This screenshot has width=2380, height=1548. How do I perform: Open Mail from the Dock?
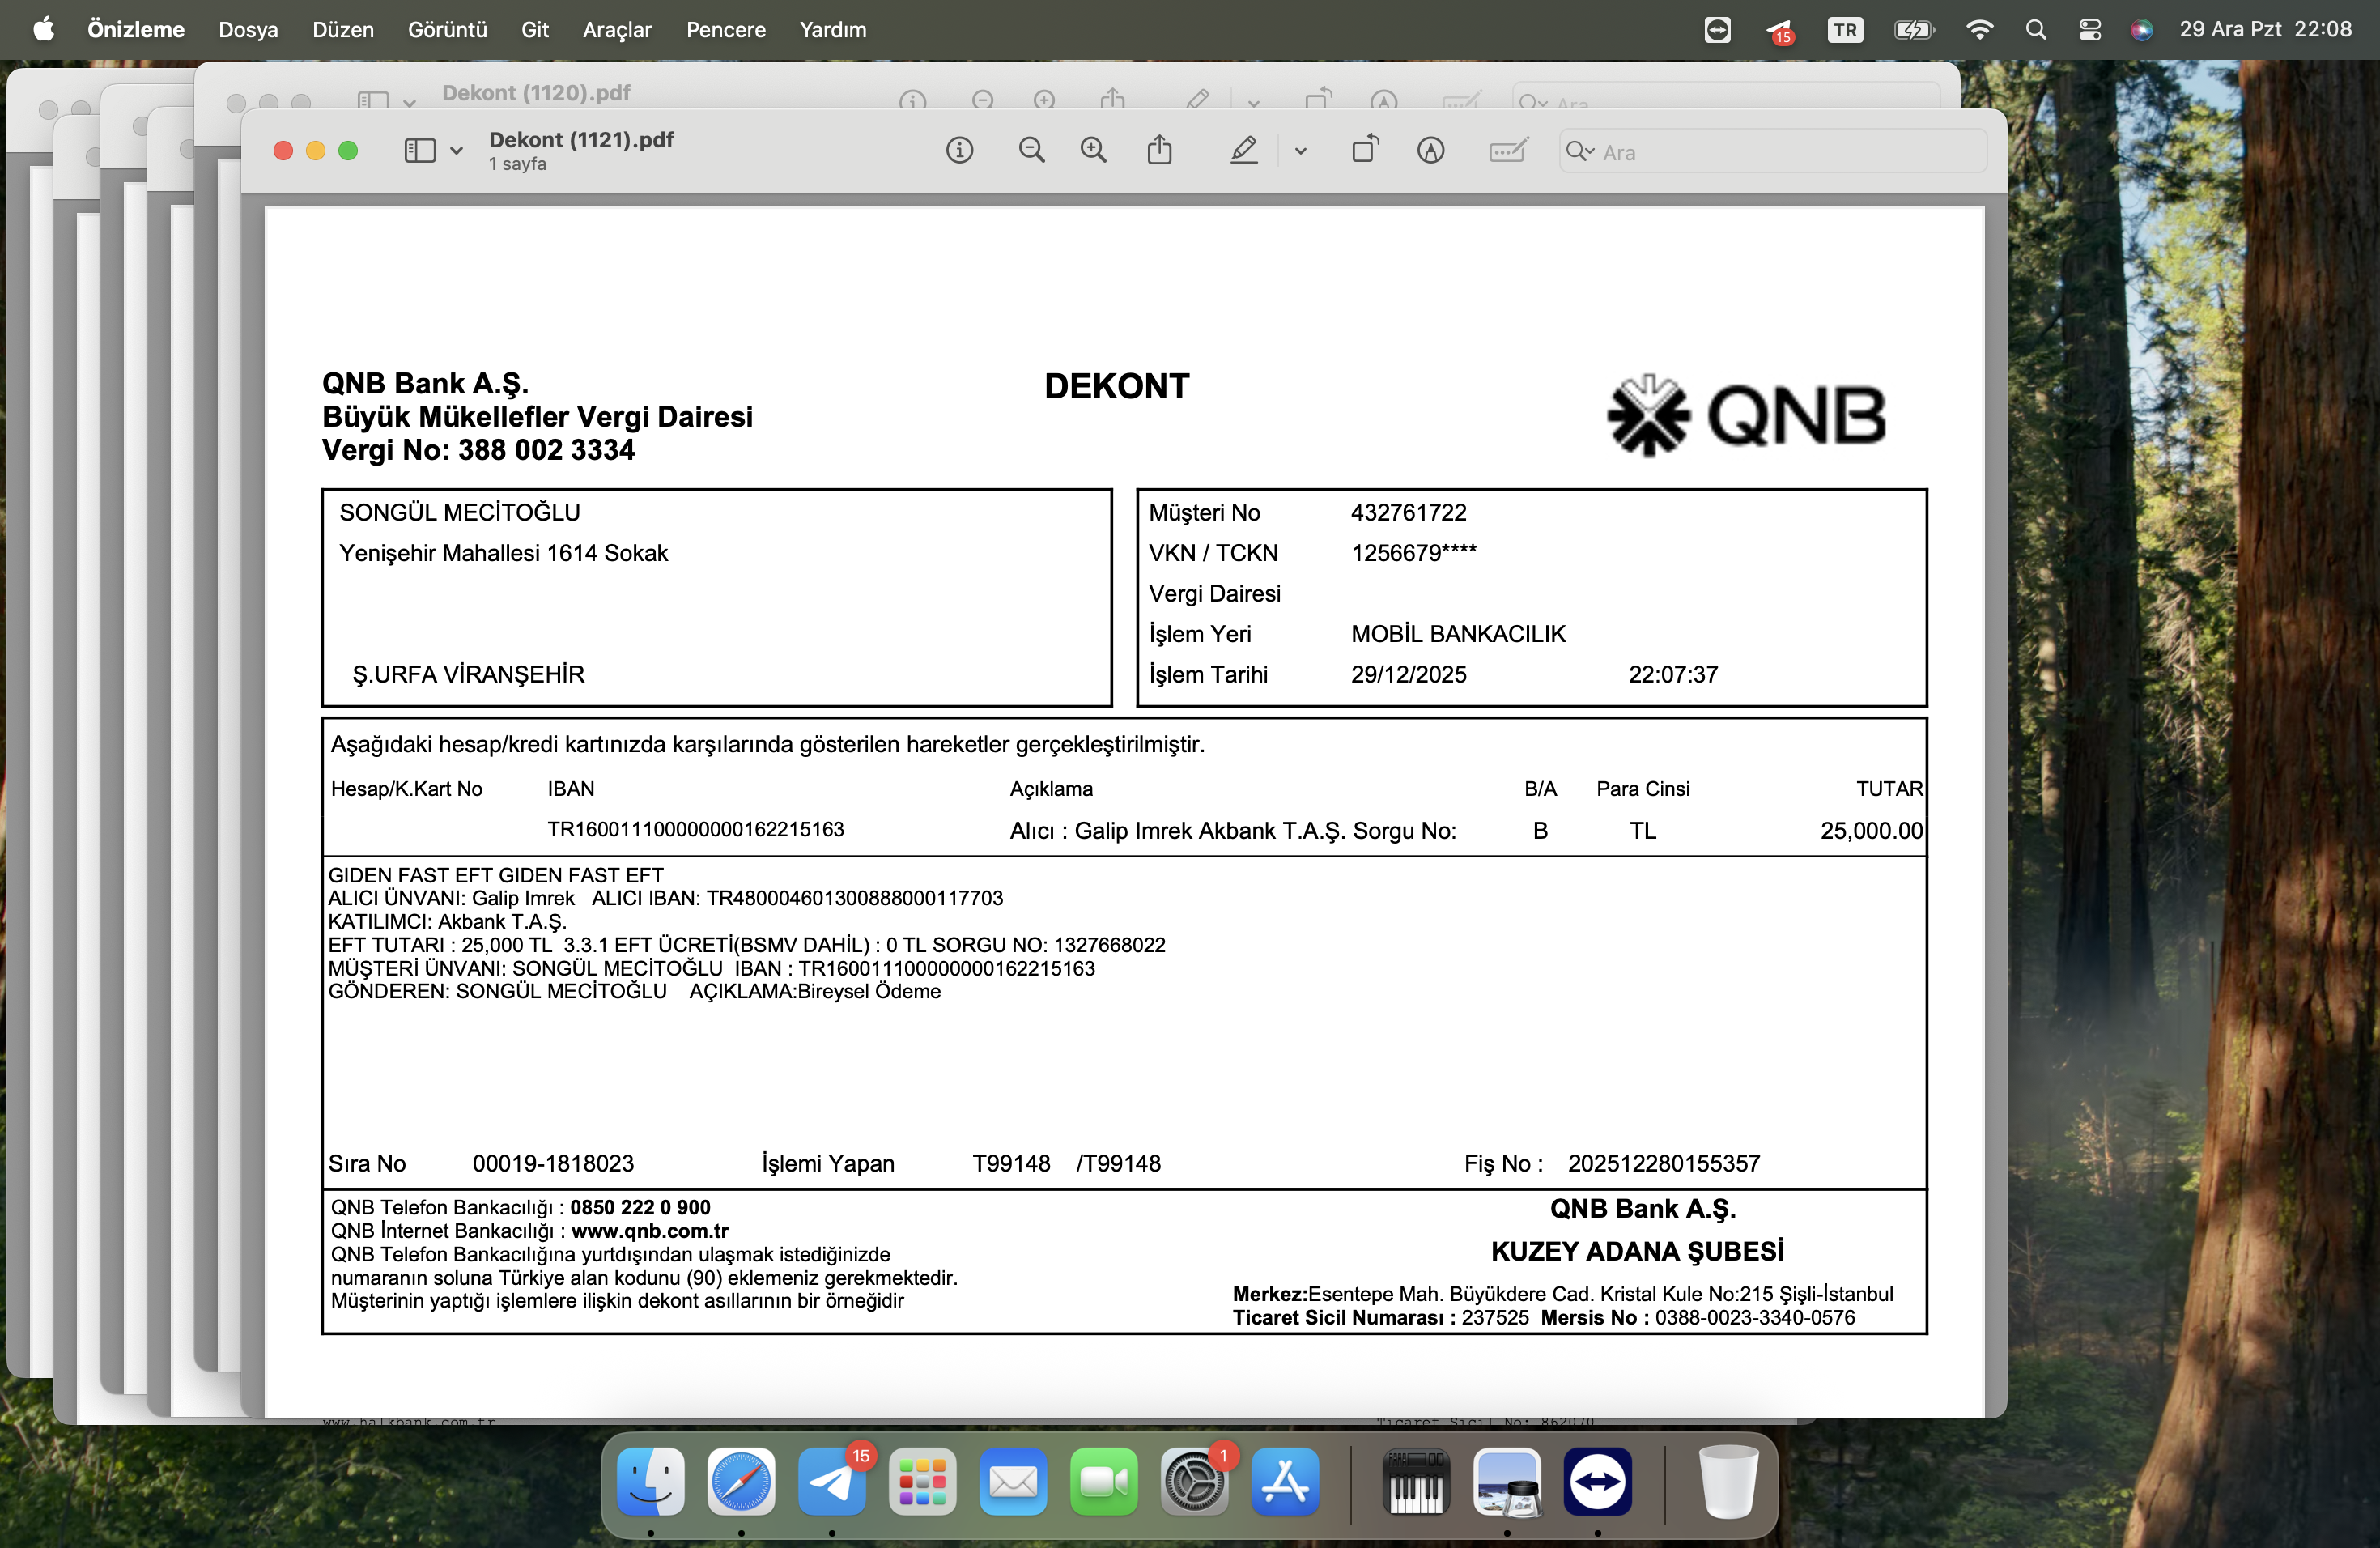pos(1013,1481)
